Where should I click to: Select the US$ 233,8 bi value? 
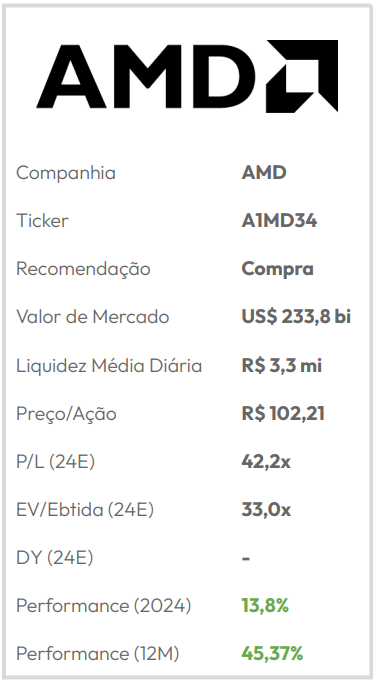click(296, 317)
